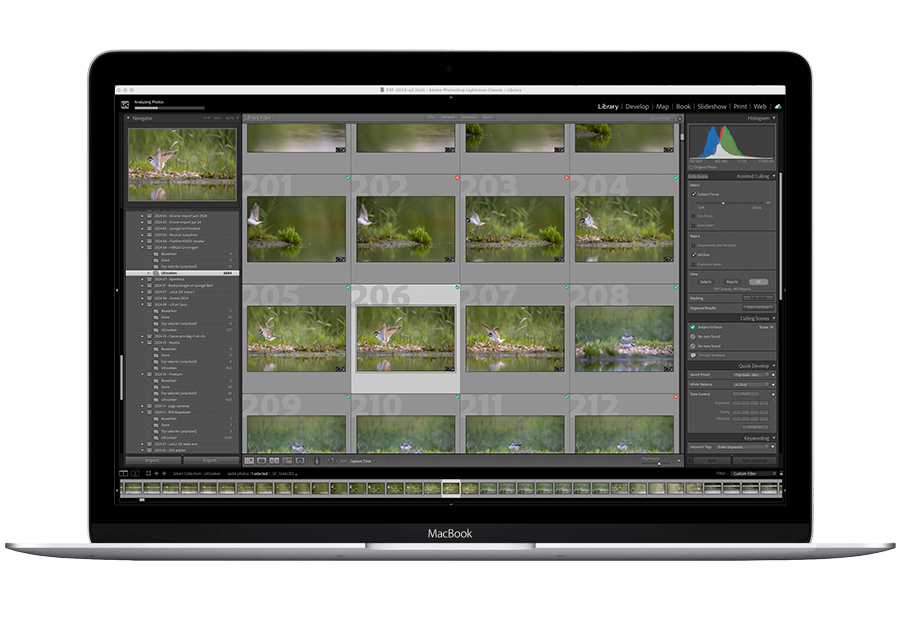Enable the Eye Focus checkbox
901x617 pixels.
pyautogui.click(x=693, y=215)
